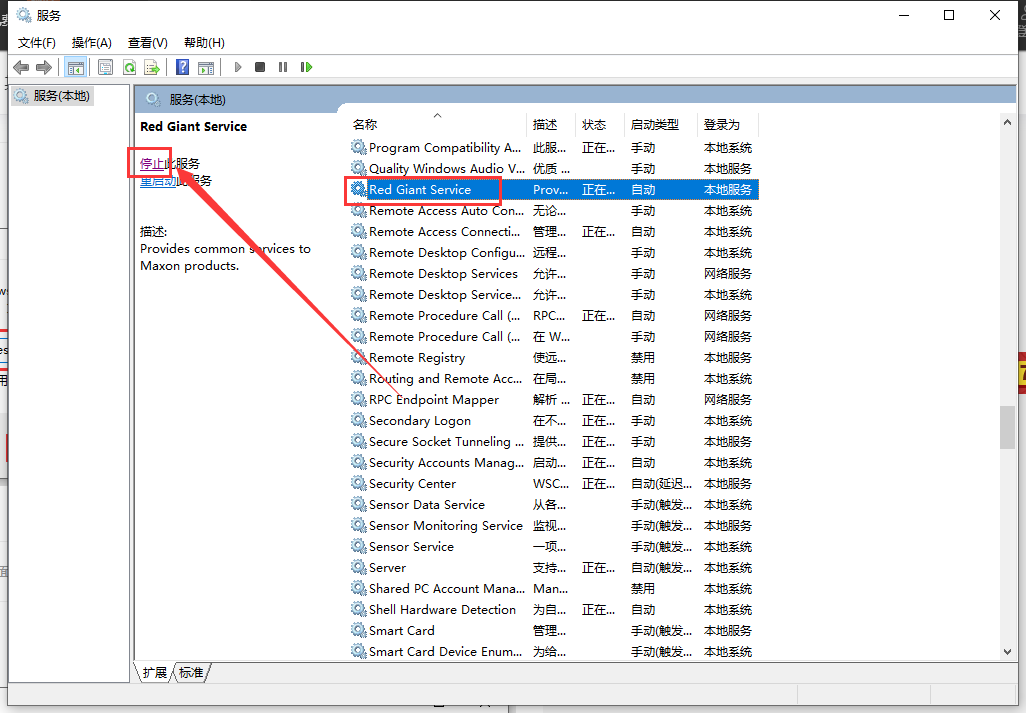Sort by the 状态 column header
The height and width of the screenshot is (713, 1026).
(599, 124)
